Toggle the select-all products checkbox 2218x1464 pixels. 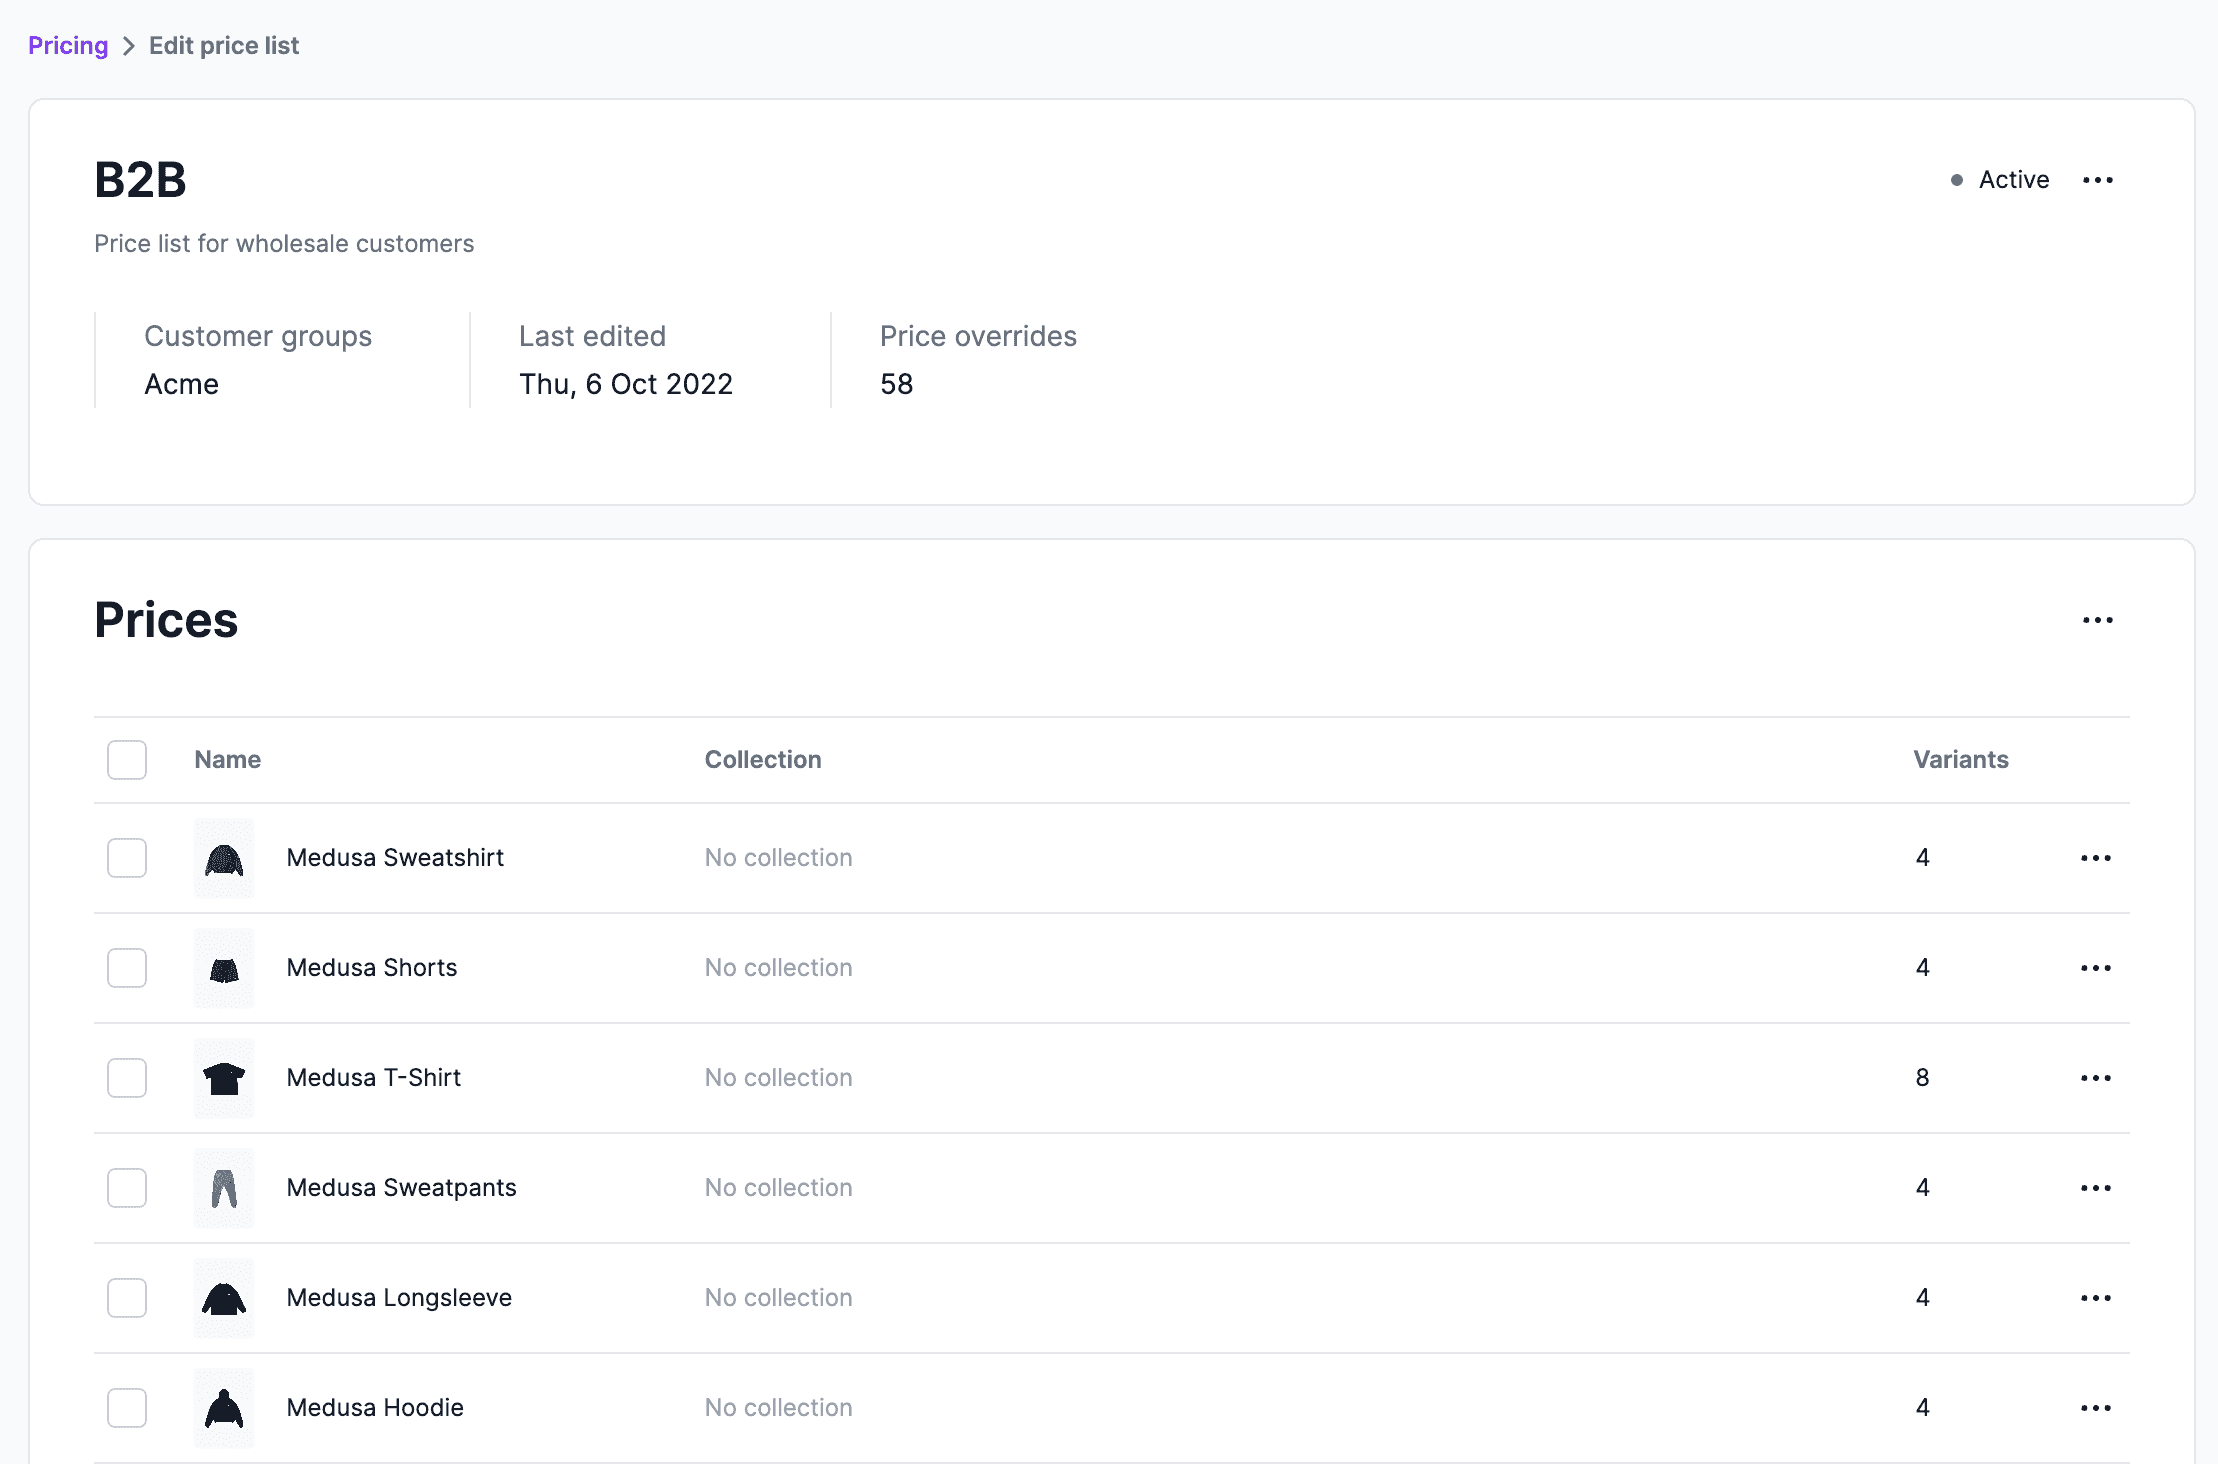tap(127, 760)
